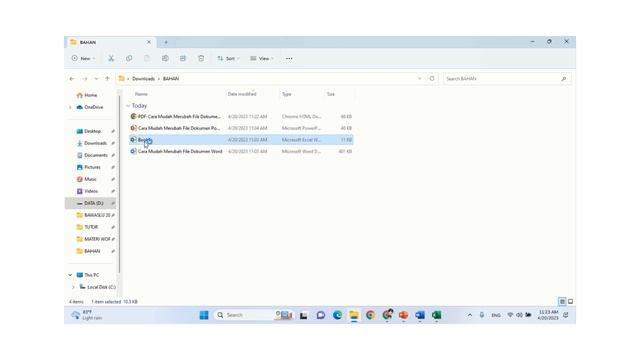Sort by the Size column header

(331, 94)
